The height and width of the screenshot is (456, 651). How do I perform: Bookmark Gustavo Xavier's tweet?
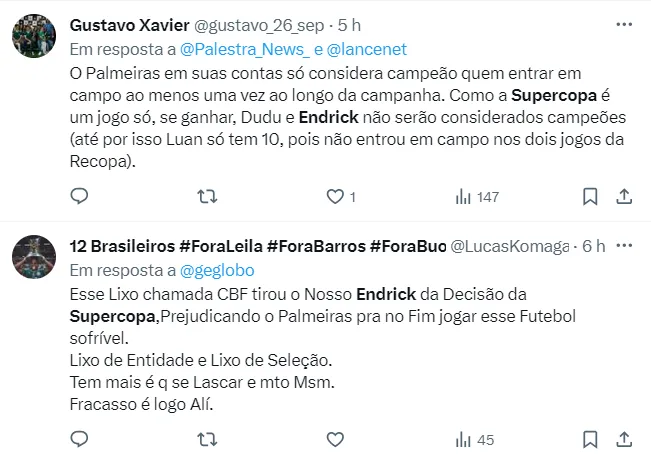point(591,197)
